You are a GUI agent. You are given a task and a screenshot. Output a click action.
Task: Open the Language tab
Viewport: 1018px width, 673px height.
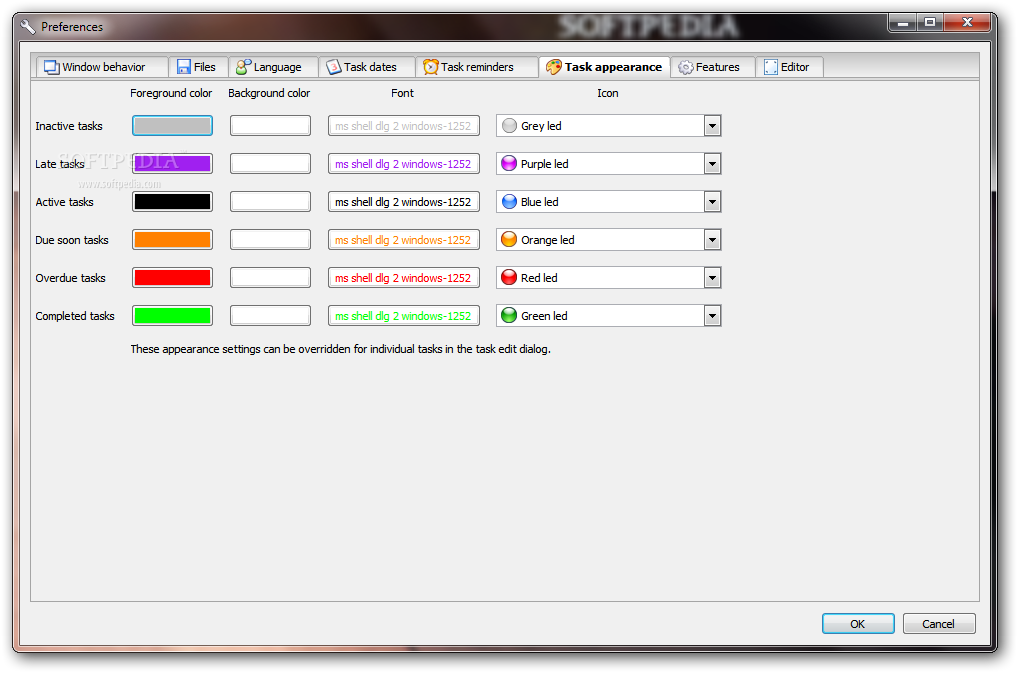(x=273, y=67)
